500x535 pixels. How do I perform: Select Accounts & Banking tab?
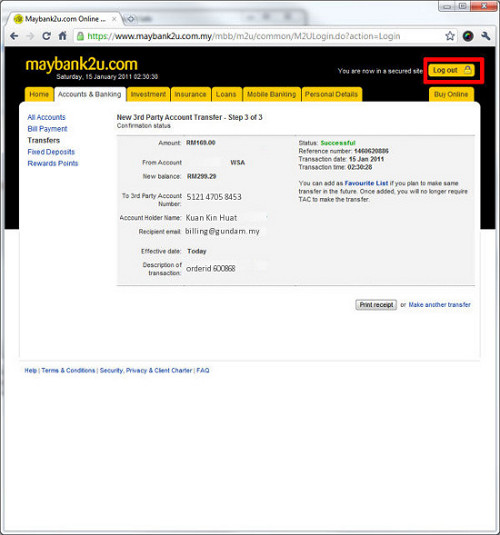90,94
